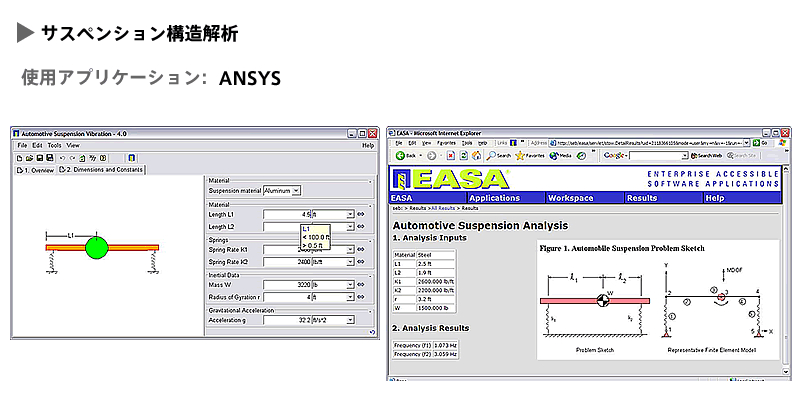
Task: Click green Go button beside address bar
Action: click(x=760, y=143)
